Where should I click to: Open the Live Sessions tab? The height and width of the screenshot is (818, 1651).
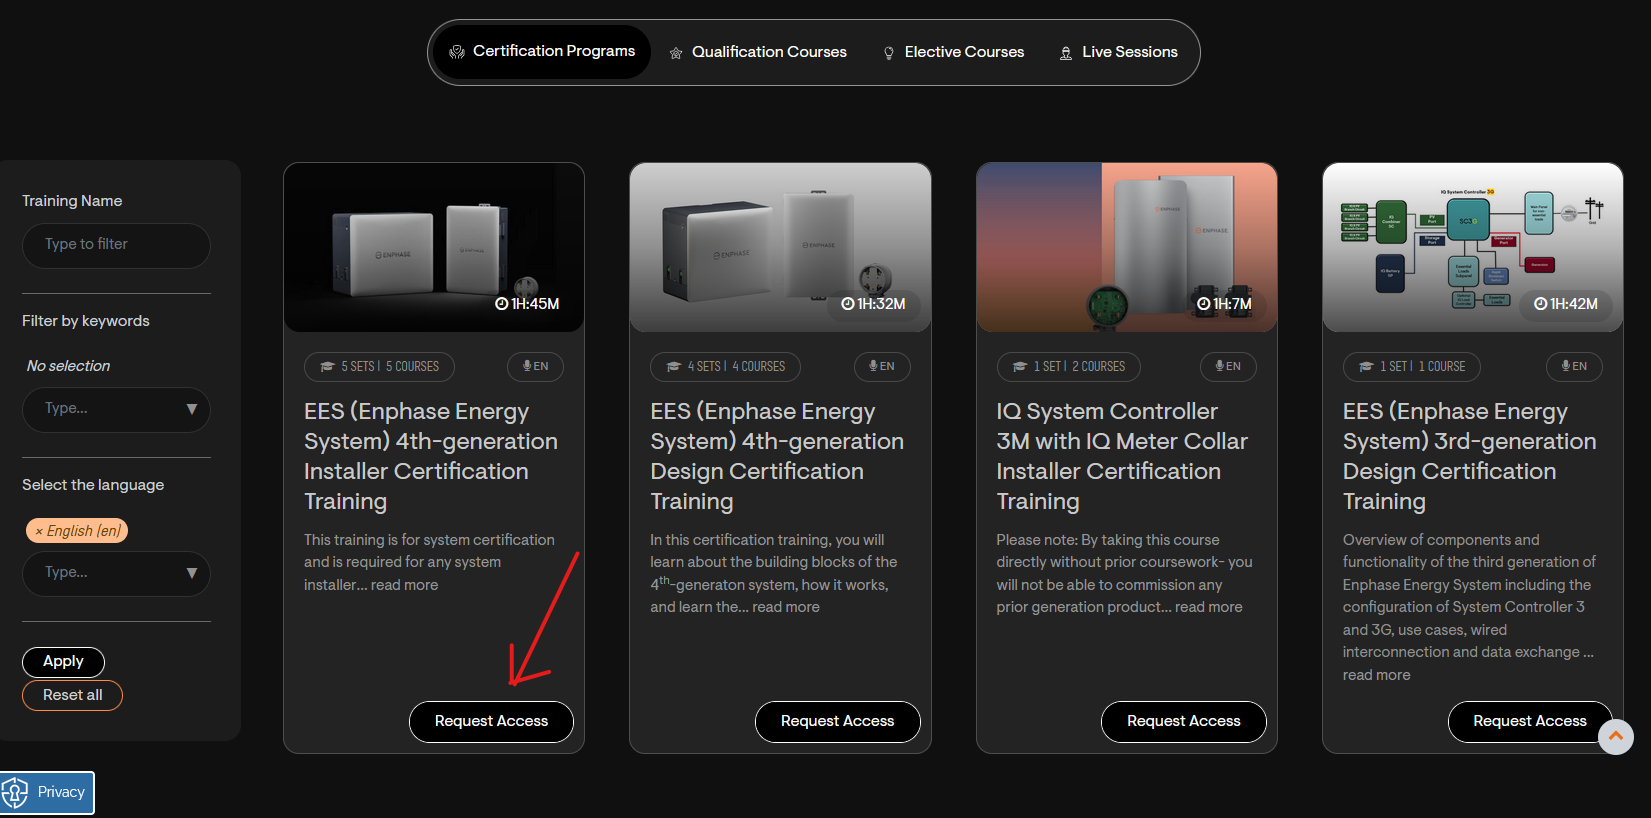1118,52
